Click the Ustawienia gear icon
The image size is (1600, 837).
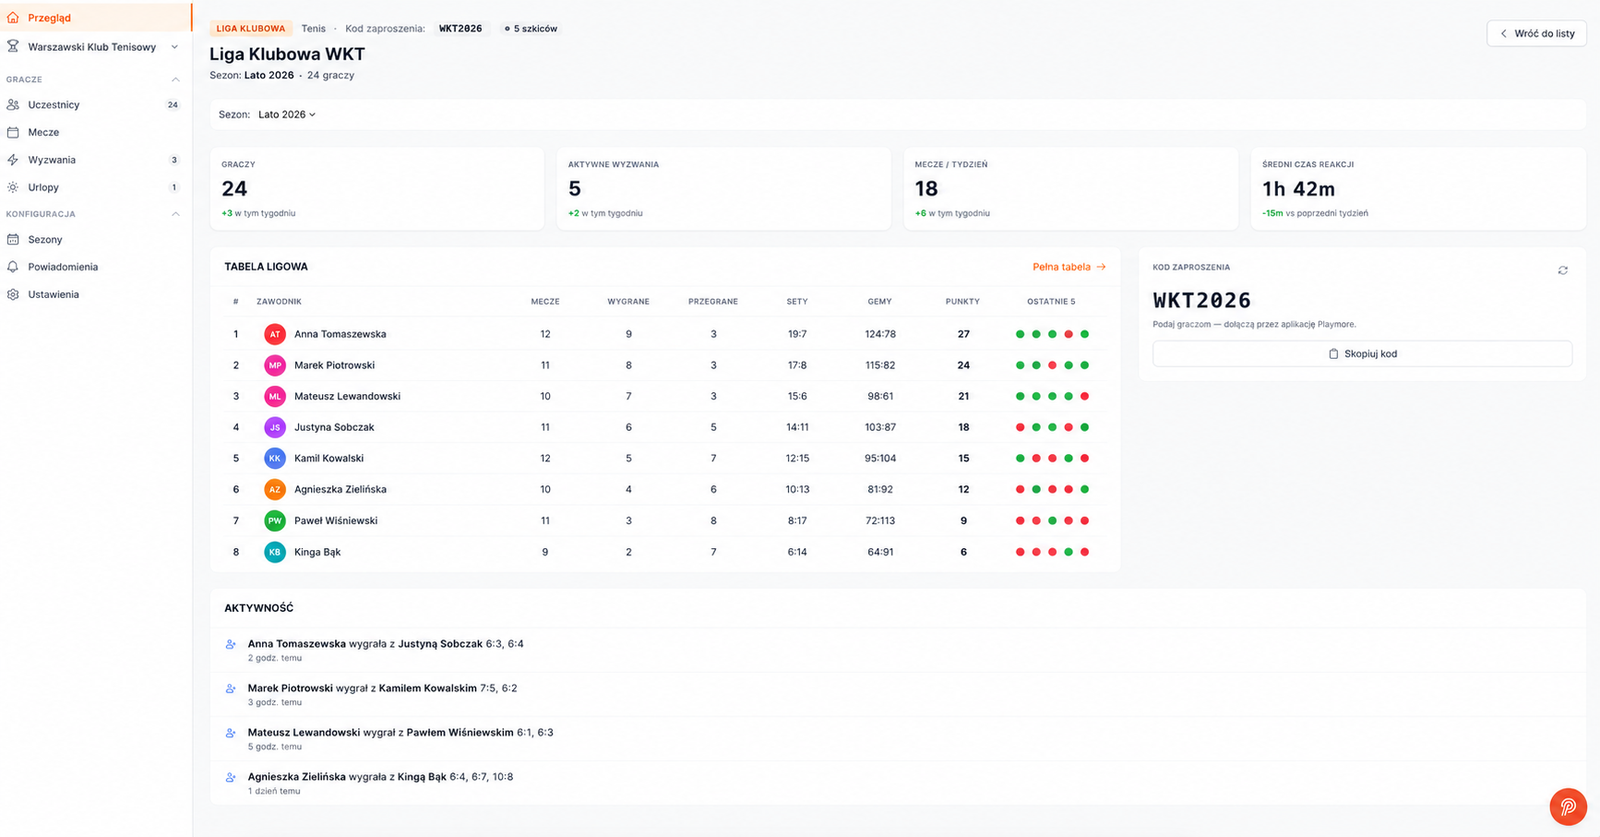point(13,294)
